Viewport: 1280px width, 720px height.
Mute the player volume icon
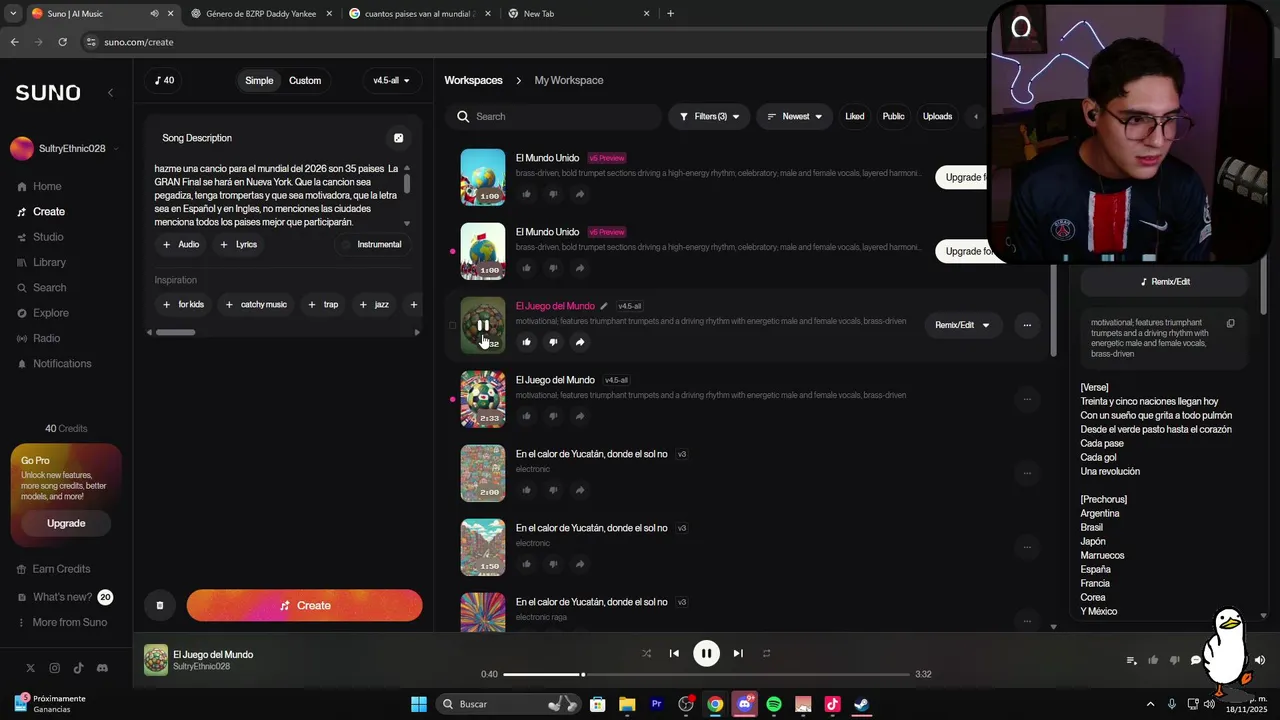(x=1260, y=660)
